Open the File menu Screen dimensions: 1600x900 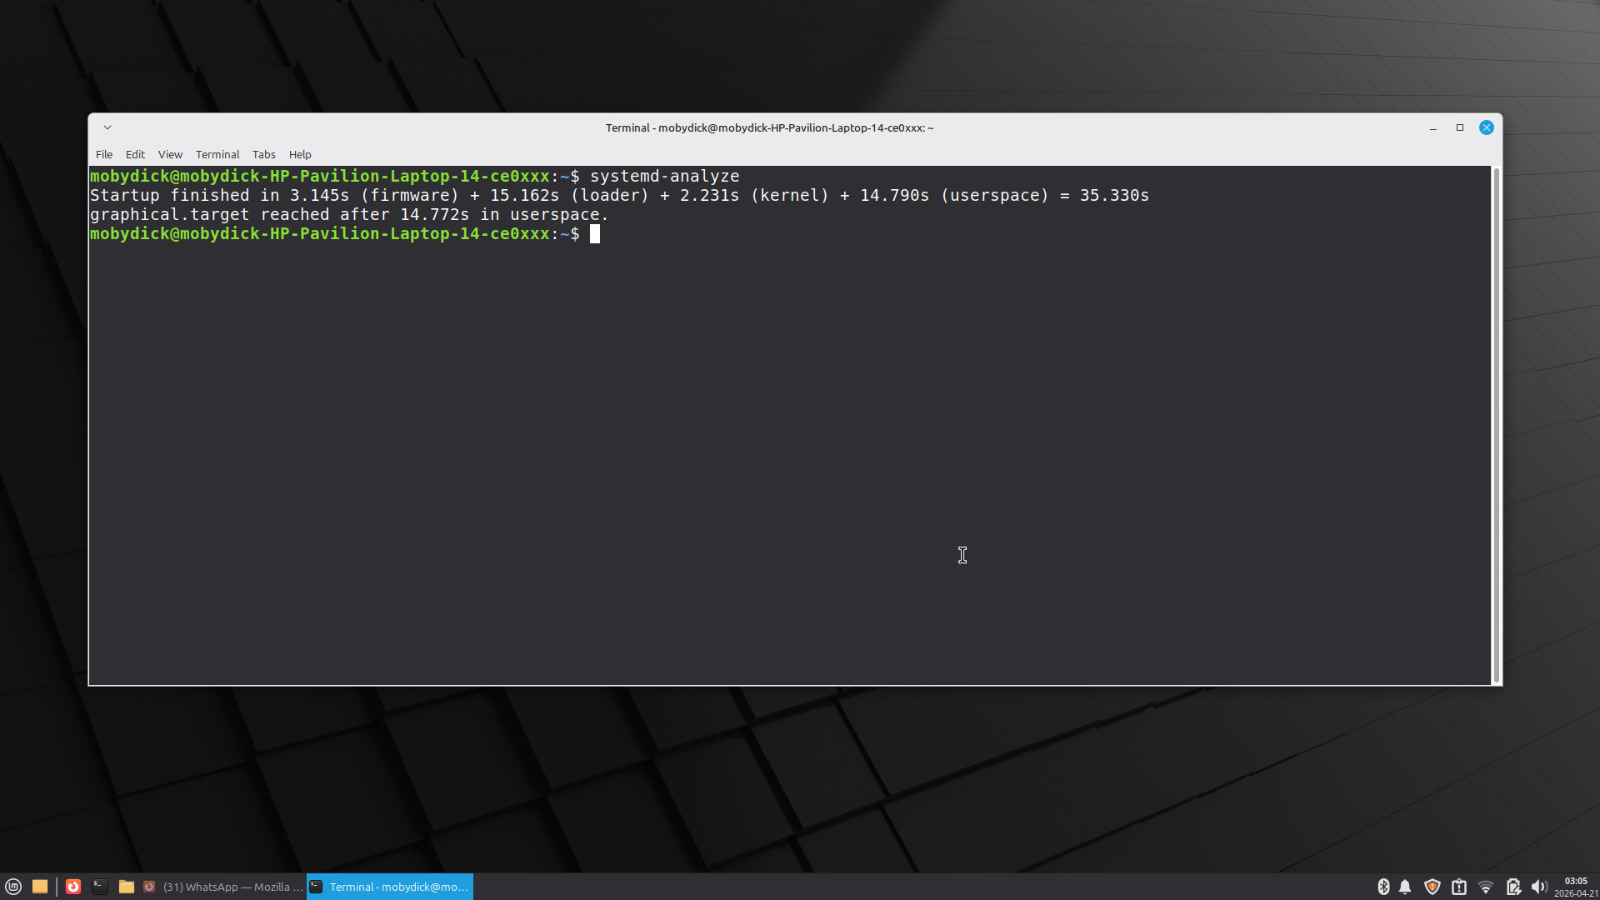click(104, 155)
